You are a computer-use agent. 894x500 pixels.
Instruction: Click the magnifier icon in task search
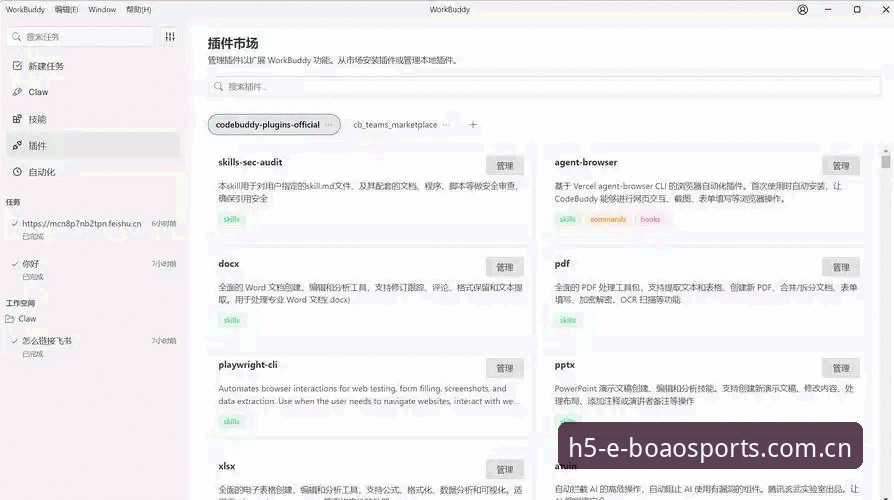[x=17, y=36]
